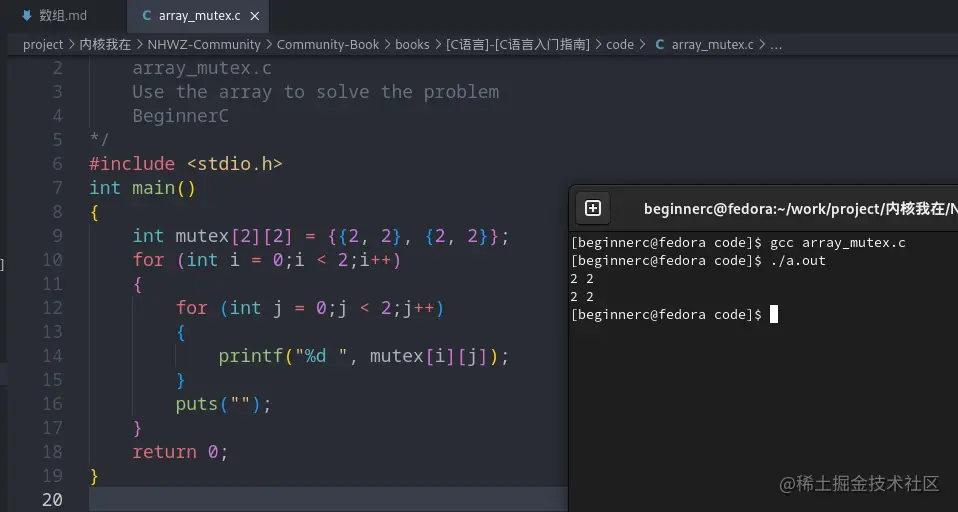Click the printf statement line
This screenshot has width=958, height=512.
(x=364, y=356)
